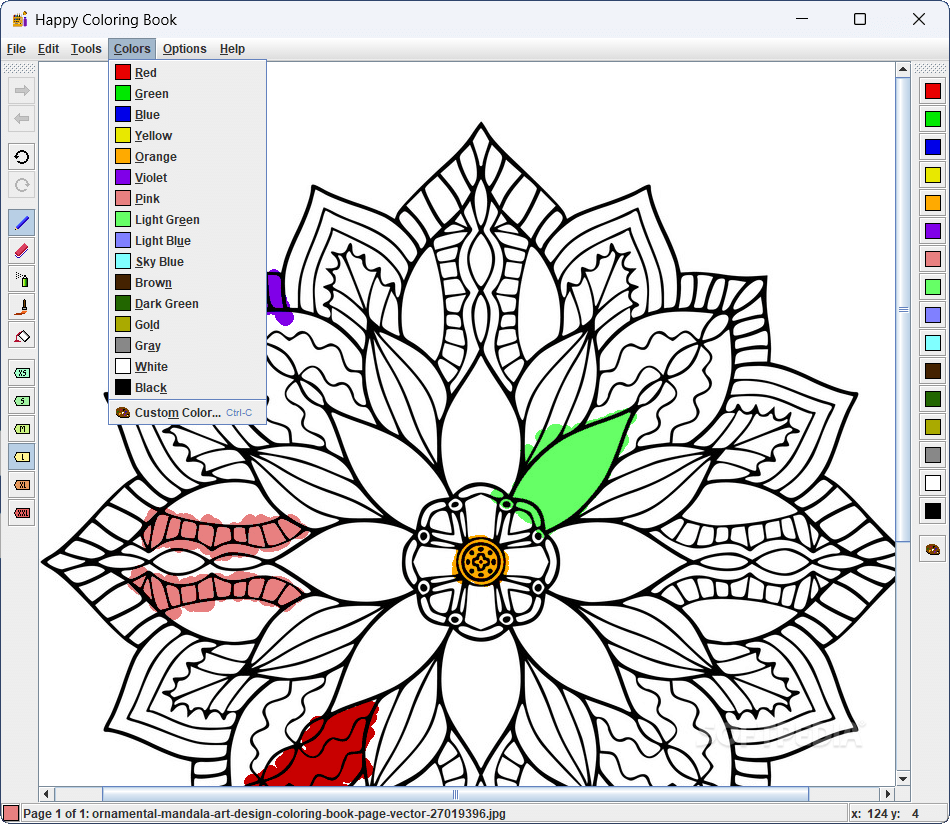Click the current color indicator in status bar
950x824 pixels.
click(x=10, y=814)
